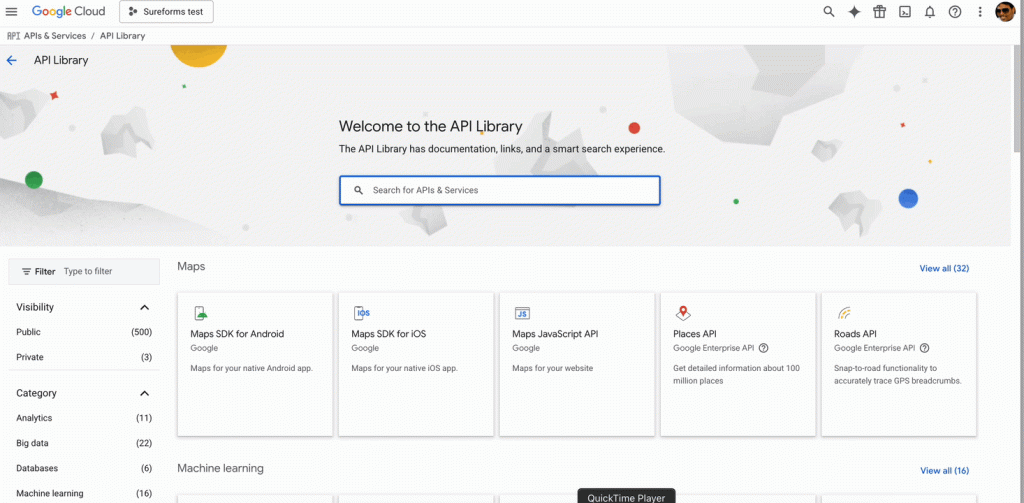Viewport: 1024px width, 503px height.
Task: Open the Maps SDK for Android card title
Action: pyautogui.click(x=237, y=334)
